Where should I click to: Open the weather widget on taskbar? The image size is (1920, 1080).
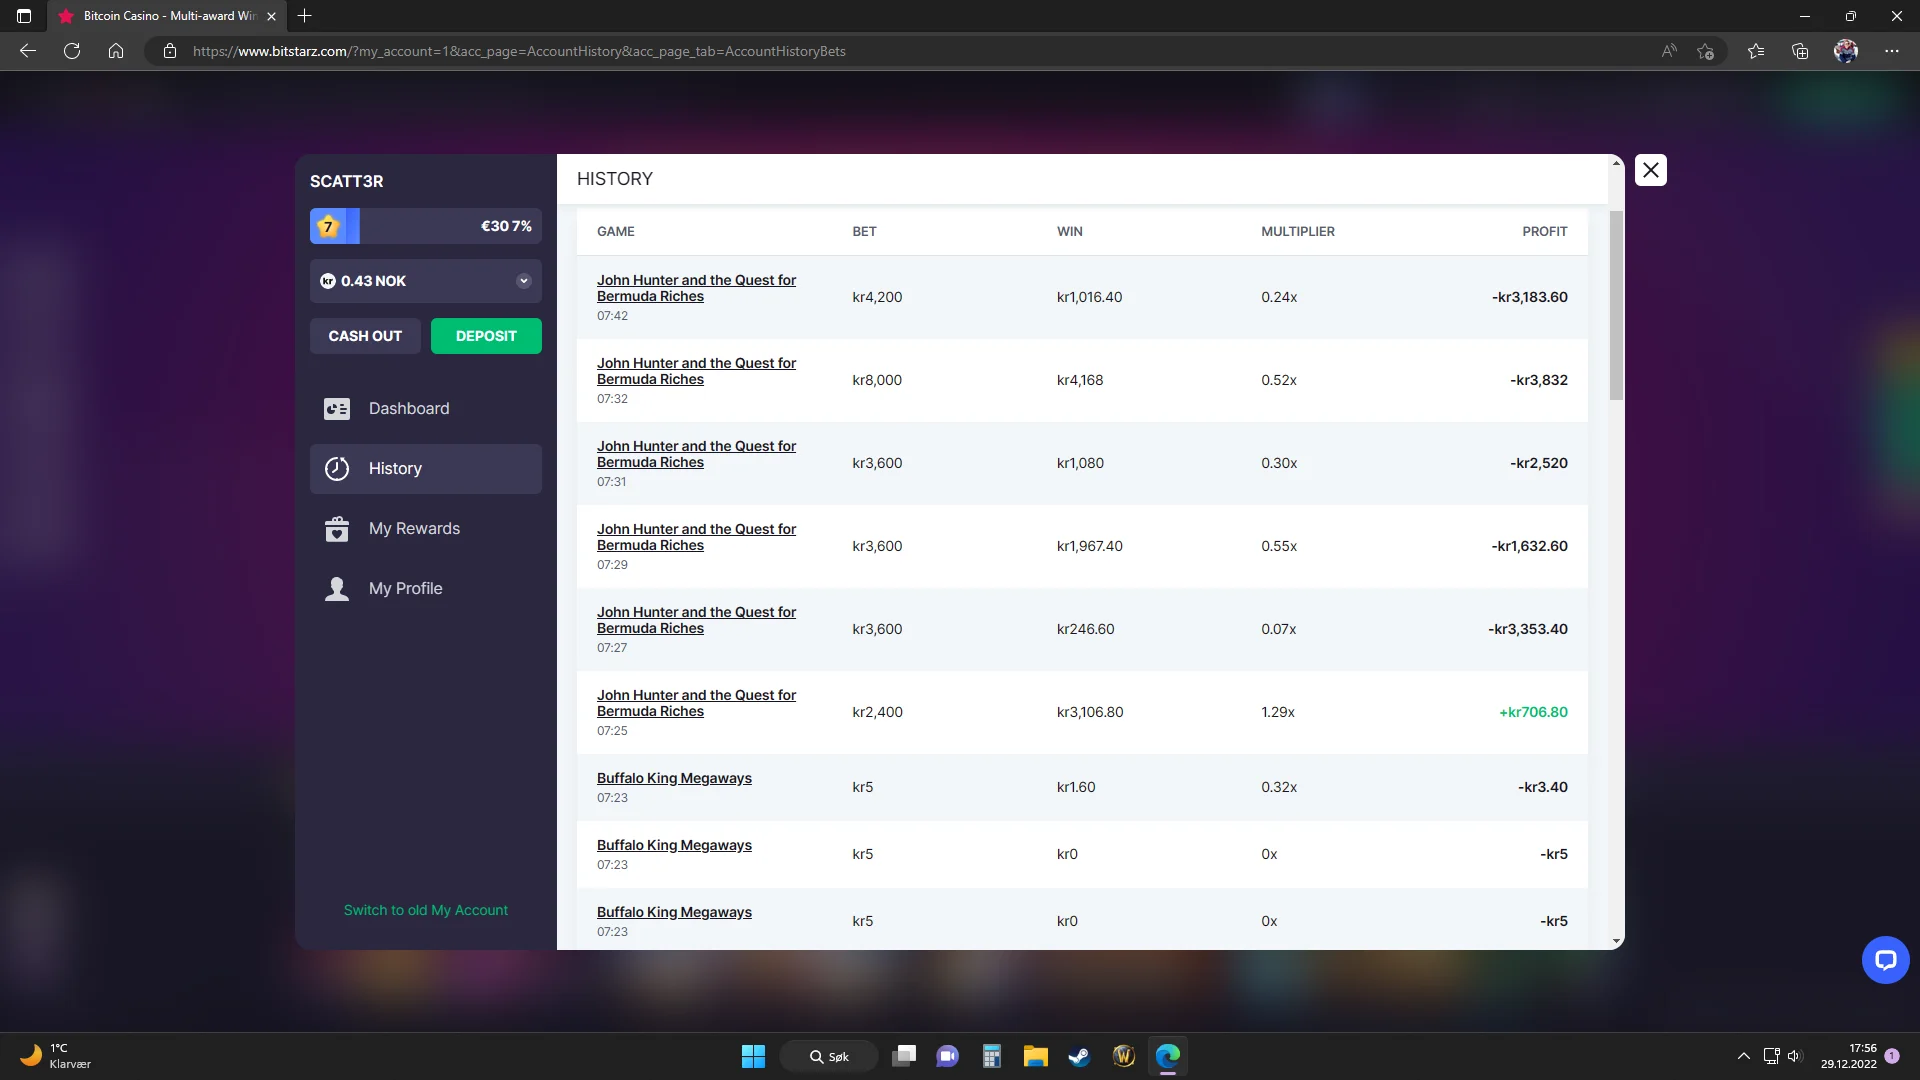pyautogui.click(x=56, y=1056)
